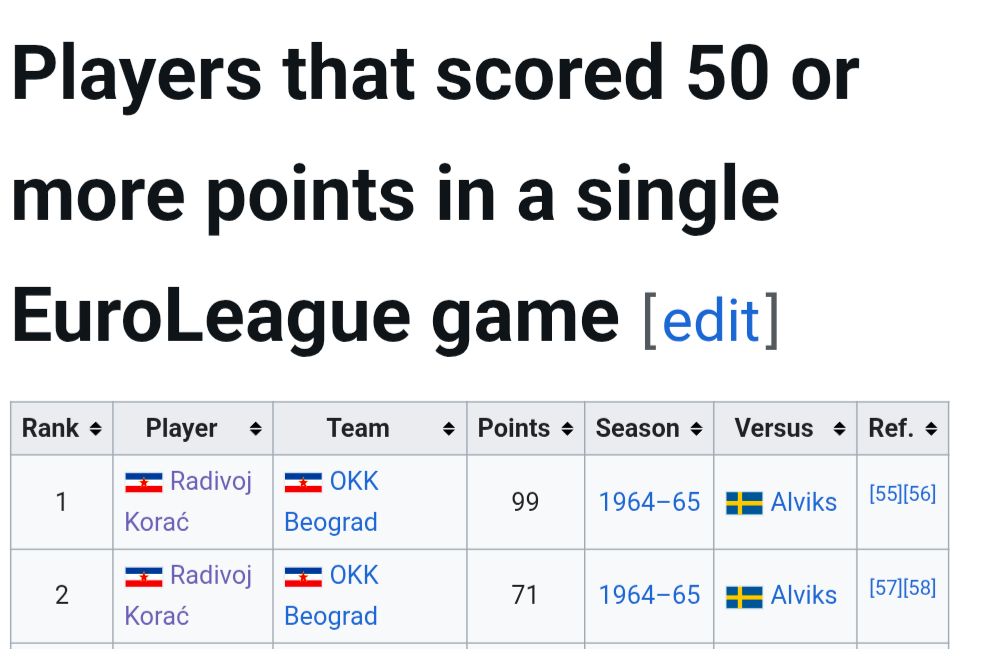The width and height of the screenshot is (1008, 649).
Task: Sort table by Player column arrows
Action: (255, 429)
